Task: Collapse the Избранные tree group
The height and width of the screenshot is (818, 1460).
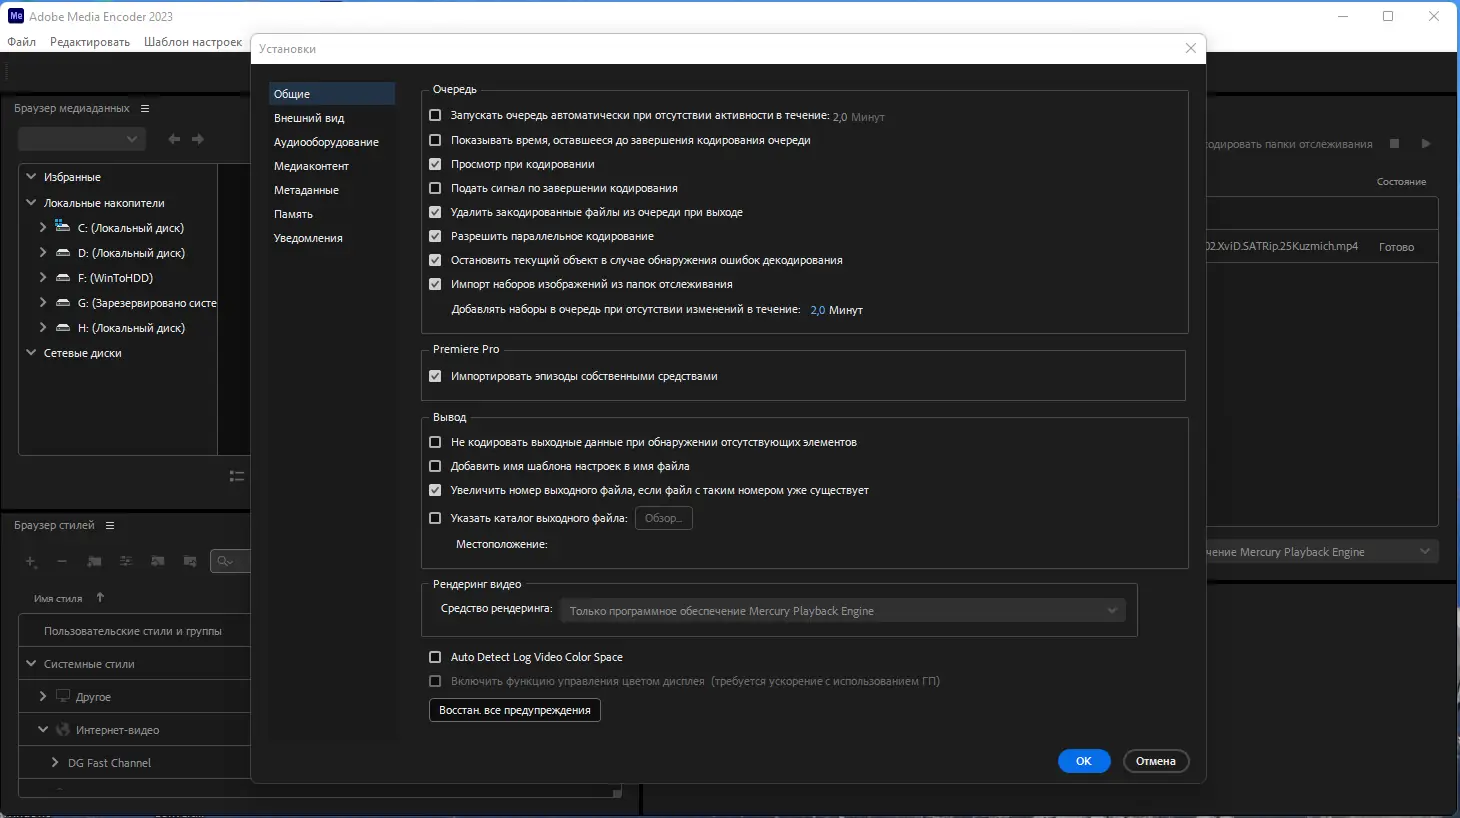Action: pyautogui.click(x=31, y=177)
